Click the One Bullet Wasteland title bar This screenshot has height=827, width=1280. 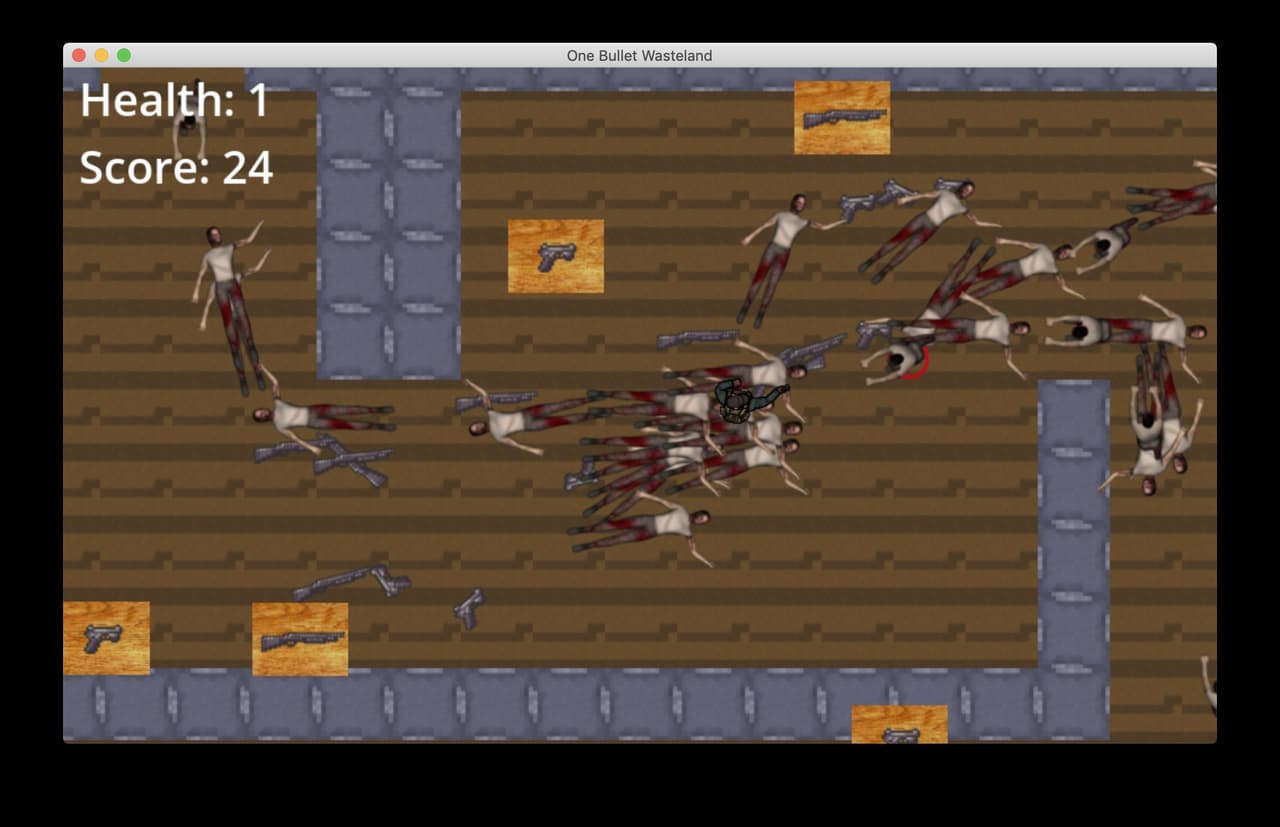point(640,55)
